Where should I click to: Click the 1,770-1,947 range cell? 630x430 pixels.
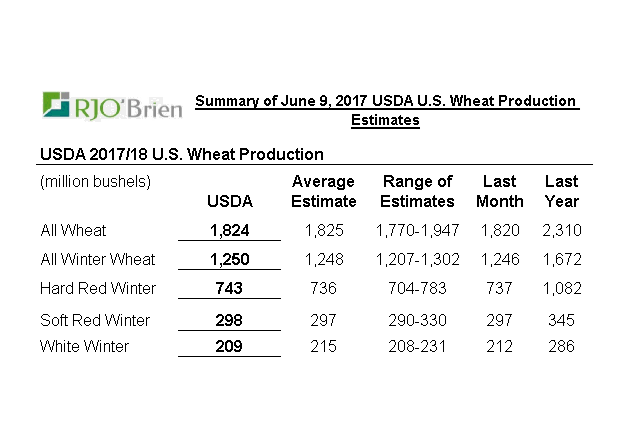tap(417, 230)
